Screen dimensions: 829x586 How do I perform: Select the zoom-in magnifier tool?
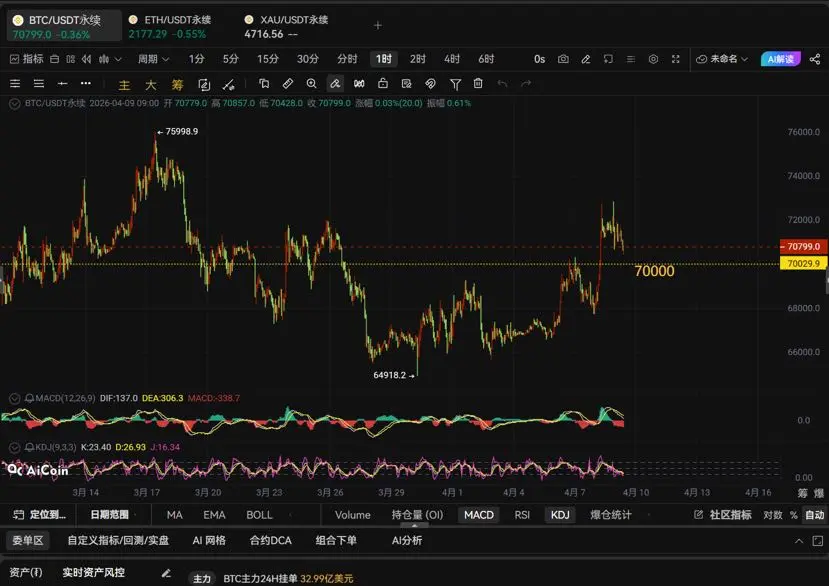(x=311, y=84)
